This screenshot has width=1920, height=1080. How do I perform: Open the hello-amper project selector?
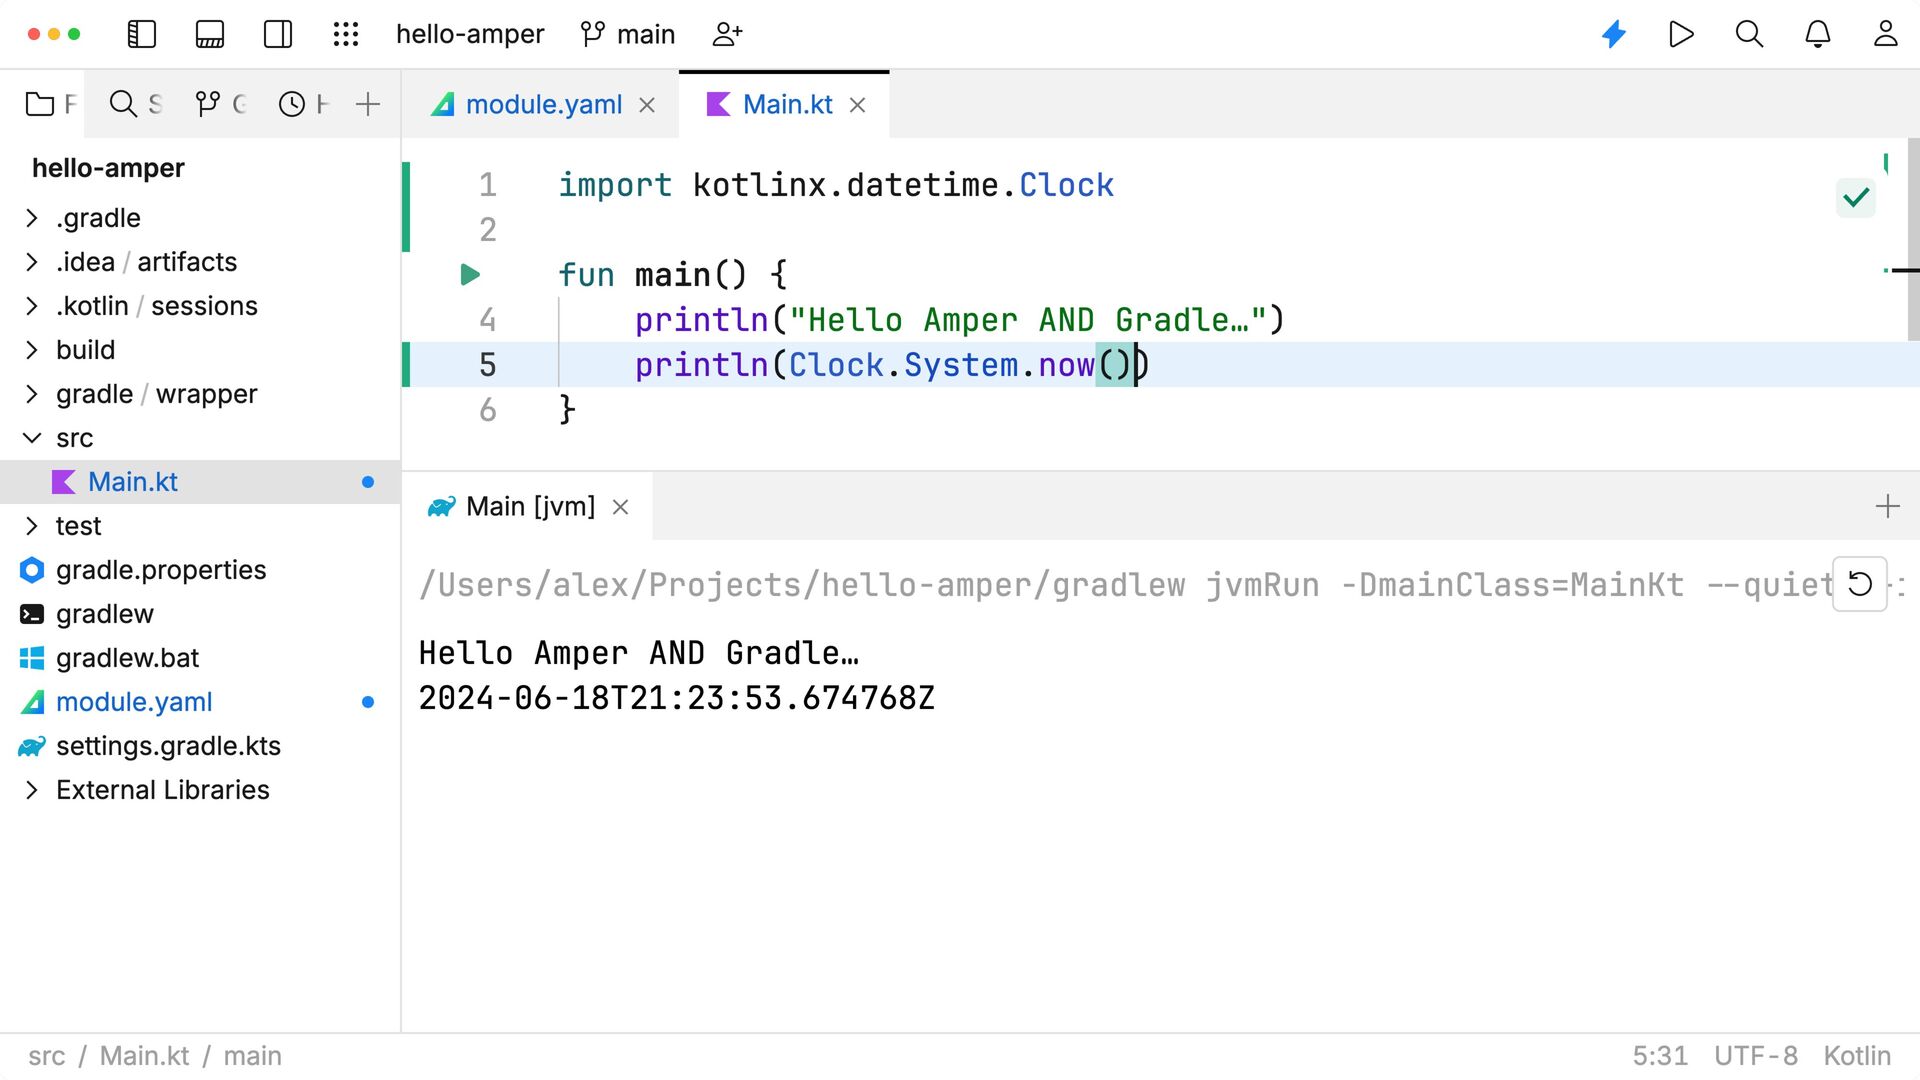[x=470, y=34]
